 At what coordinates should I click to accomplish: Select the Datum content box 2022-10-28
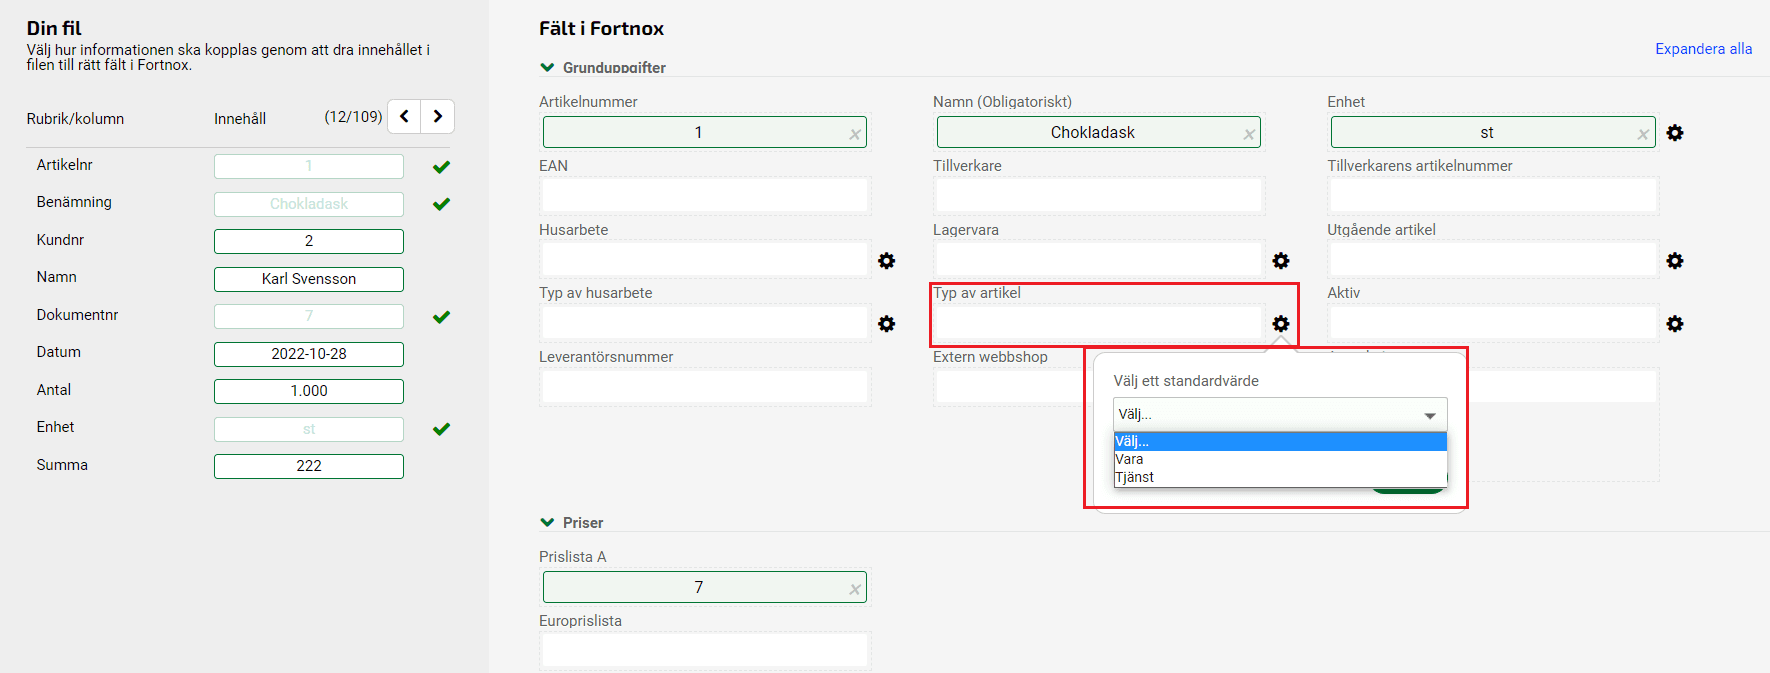309,354
